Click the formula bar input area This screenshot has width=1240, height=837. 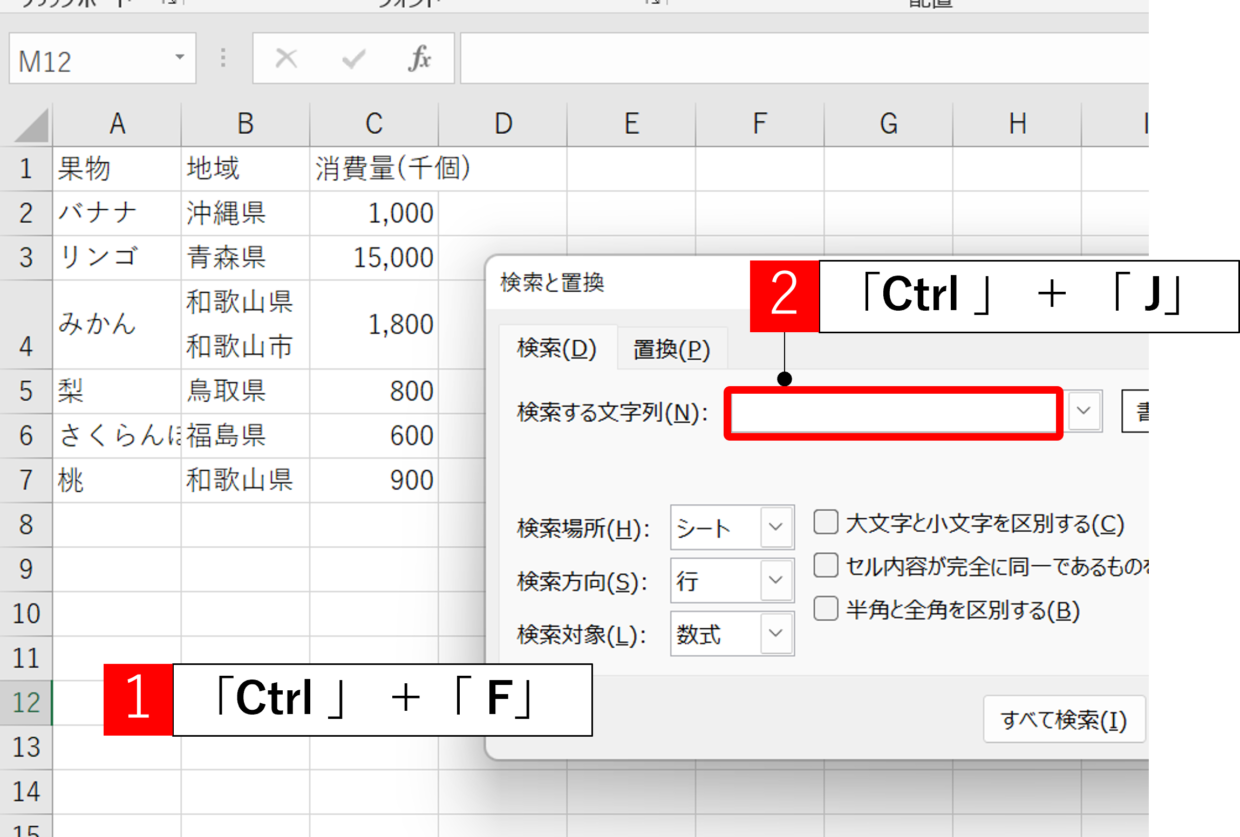(800, 60)
